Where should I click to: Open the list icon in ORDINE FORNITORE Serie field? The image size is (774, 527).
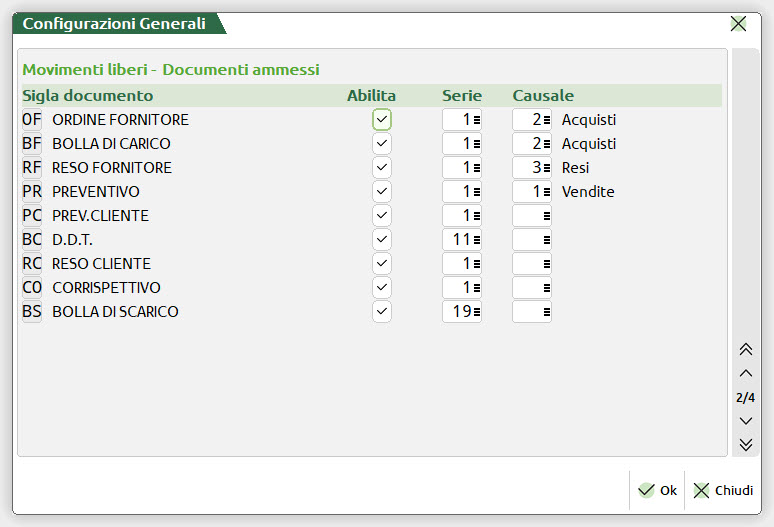(x=476, y=120)
